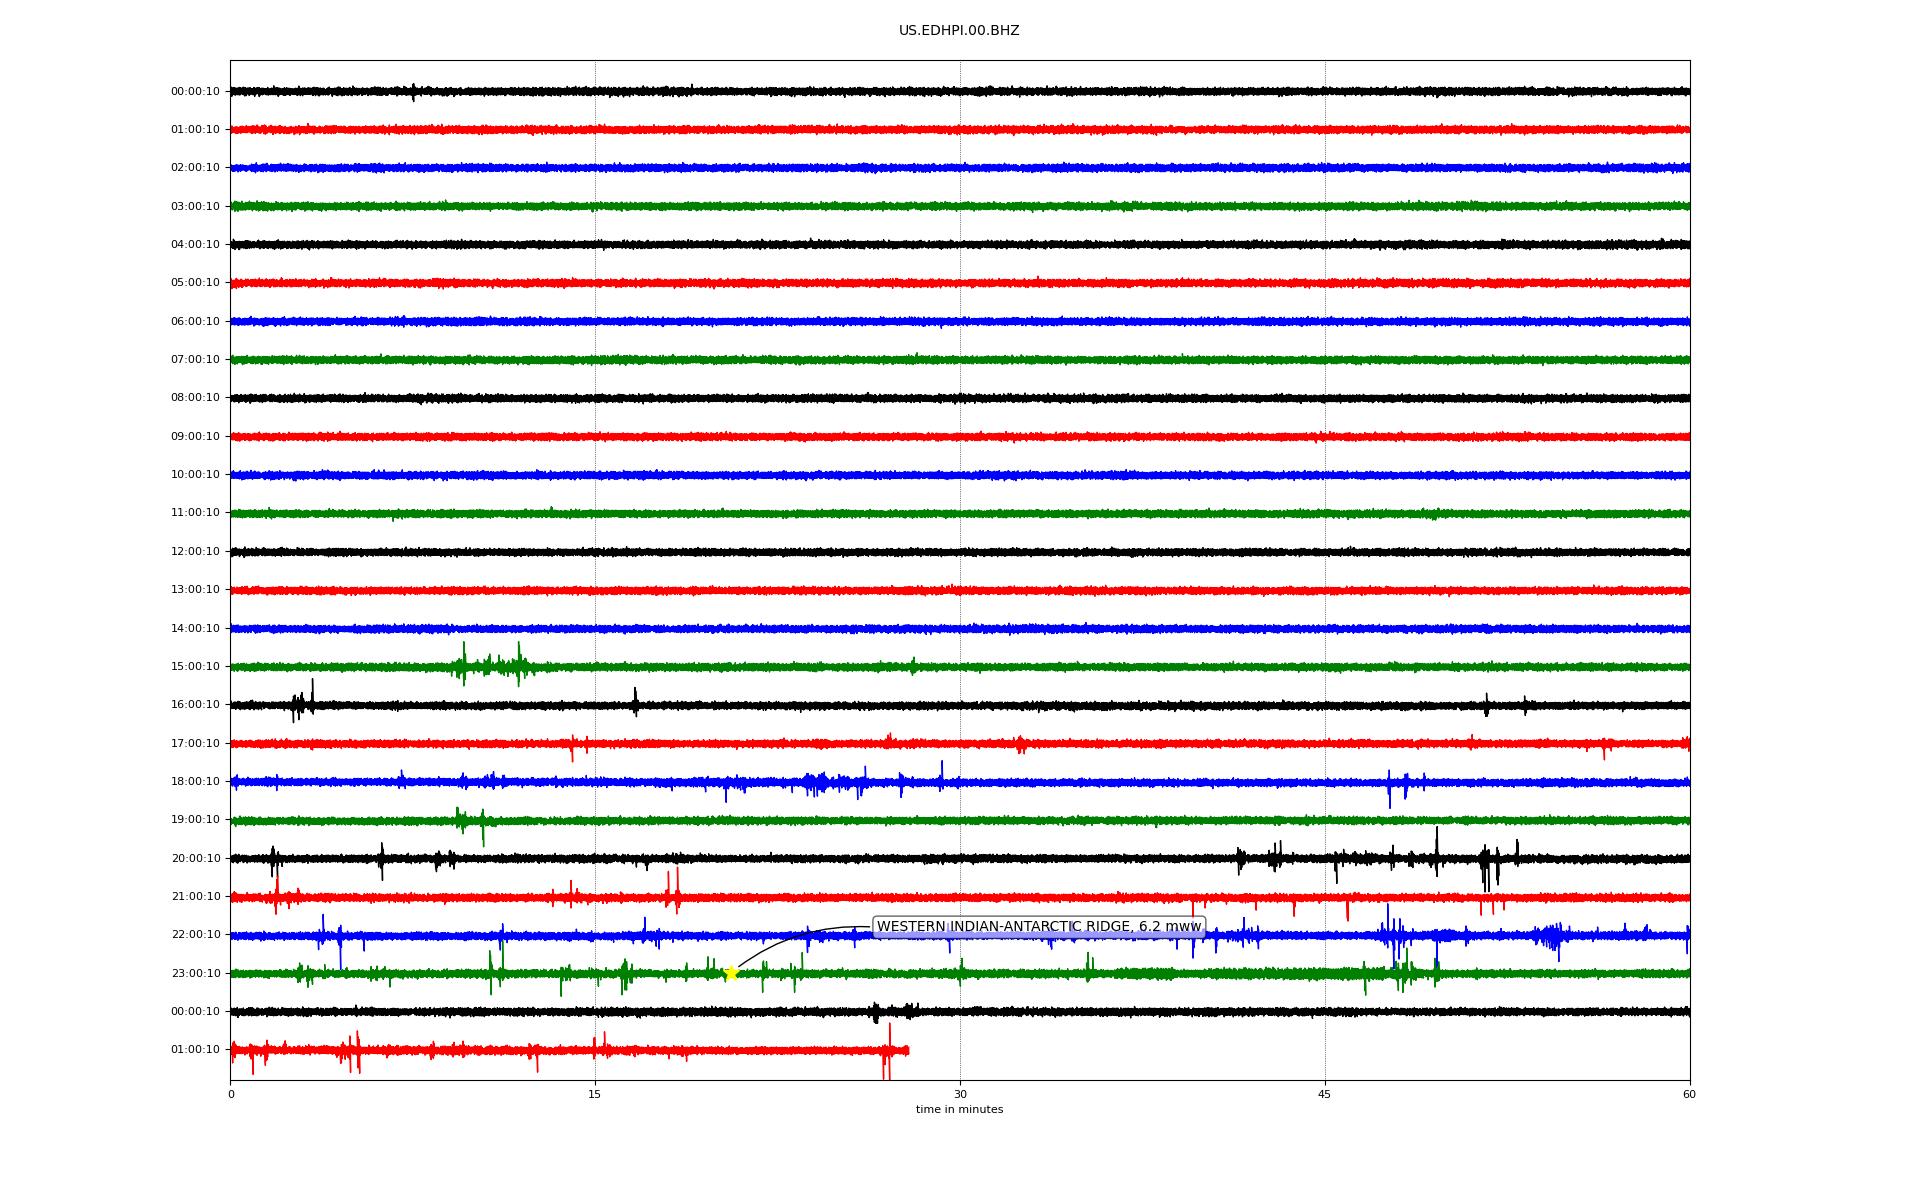Click the yellow earthquake star marker

[x=731, y=973]
